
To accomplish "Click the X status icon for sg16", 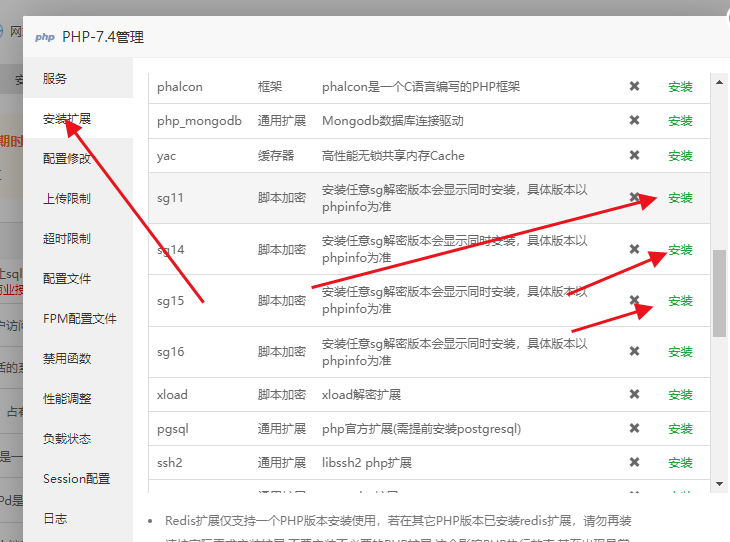I will (x=634, y=352).
